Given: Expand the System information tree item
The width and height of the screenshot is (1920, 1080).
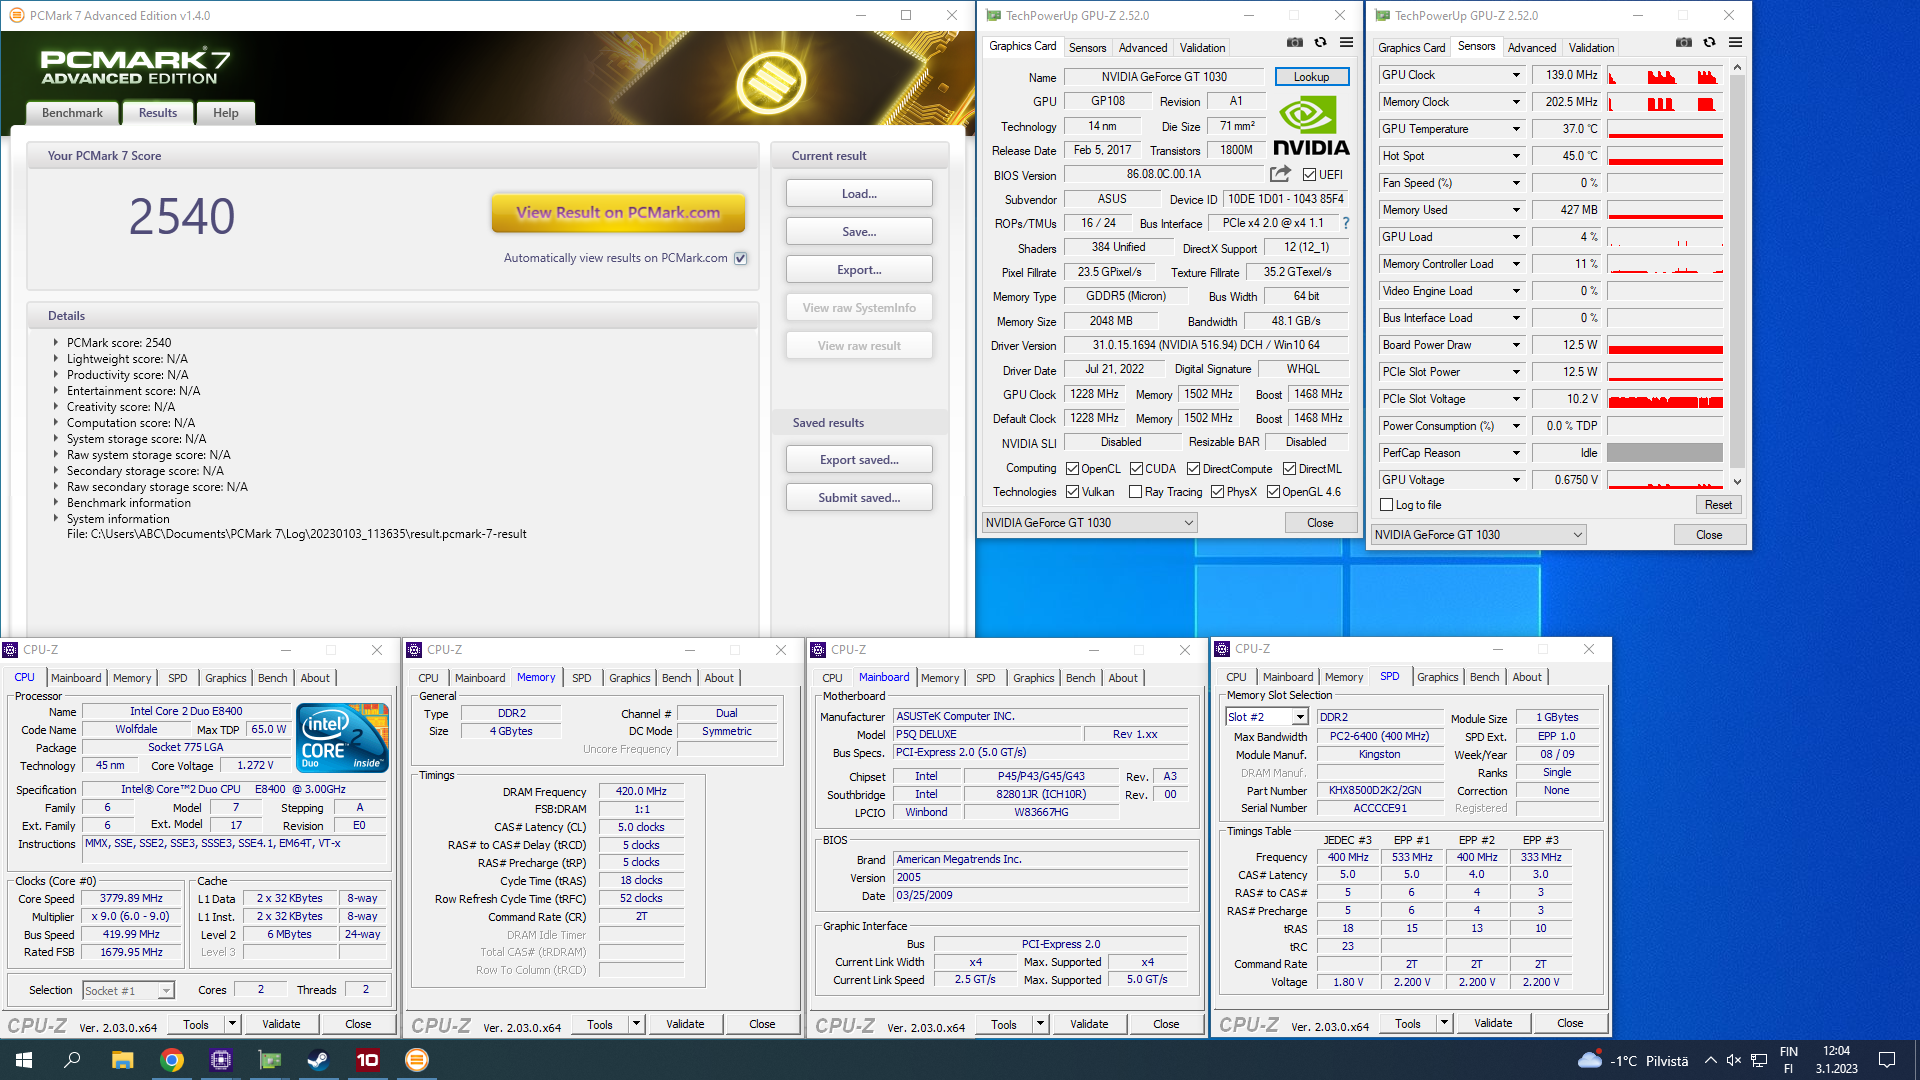Looking at the screenshot, I should click(56, 519).
